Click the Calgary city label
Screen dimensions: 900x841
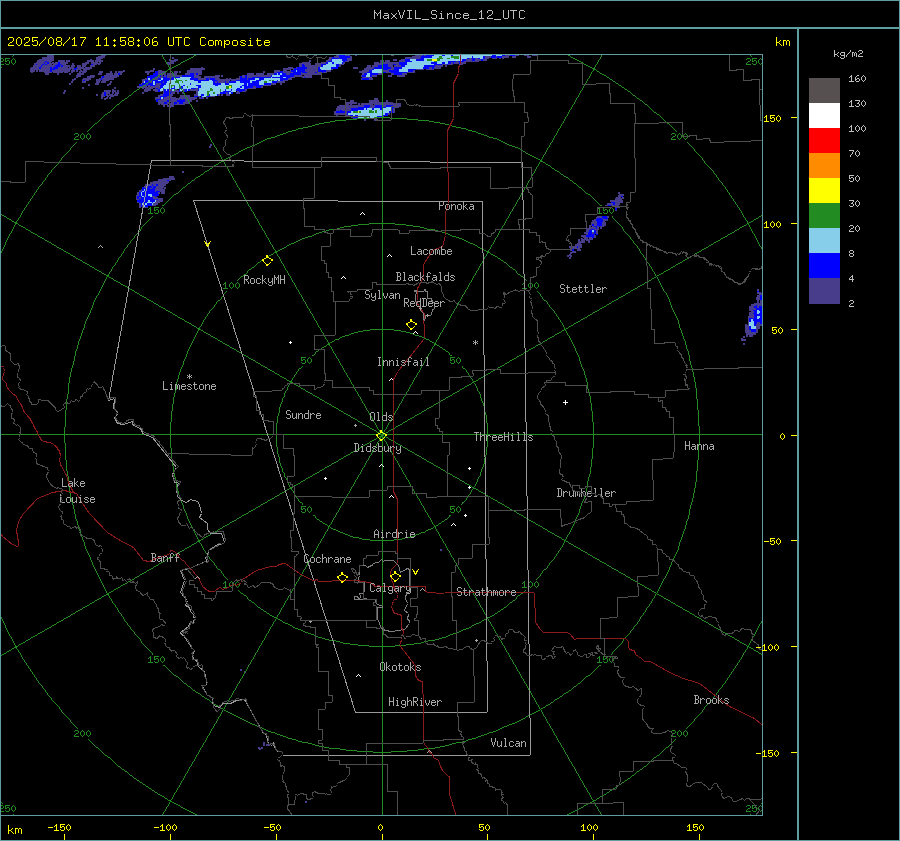click(390, 588)
